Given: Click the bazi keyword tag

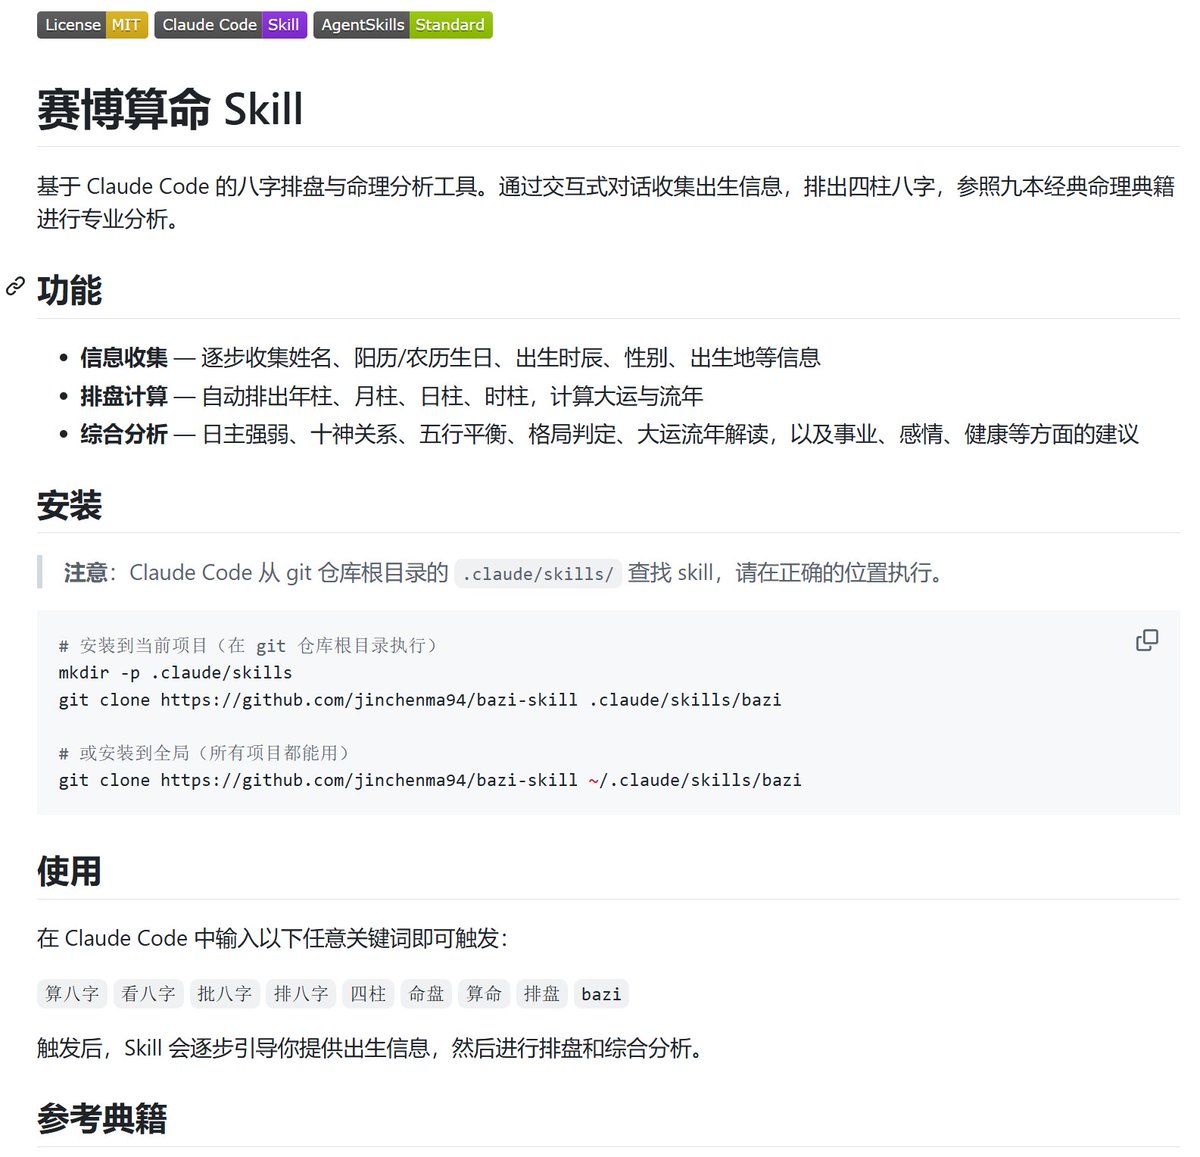Looking at the screenshot, I should click(x=601, y=994).
